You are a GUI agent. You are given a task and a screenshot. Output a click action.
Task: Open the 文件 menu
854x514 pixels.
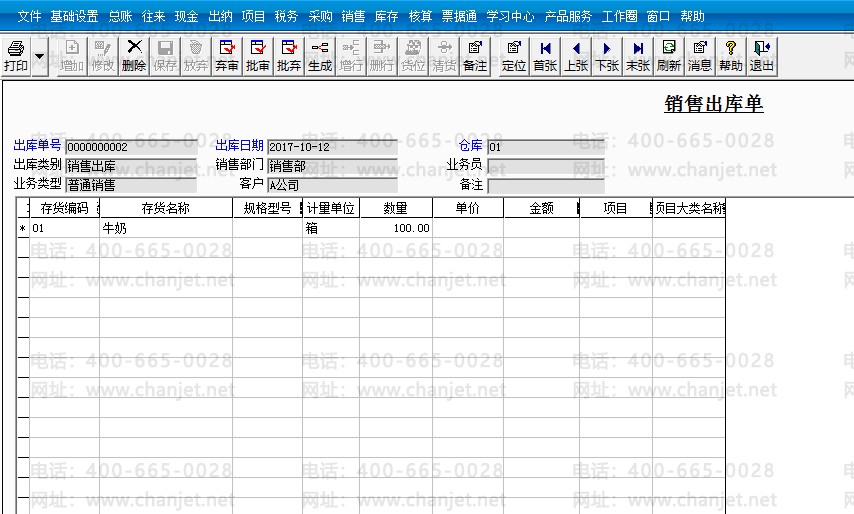coord(29,16)
